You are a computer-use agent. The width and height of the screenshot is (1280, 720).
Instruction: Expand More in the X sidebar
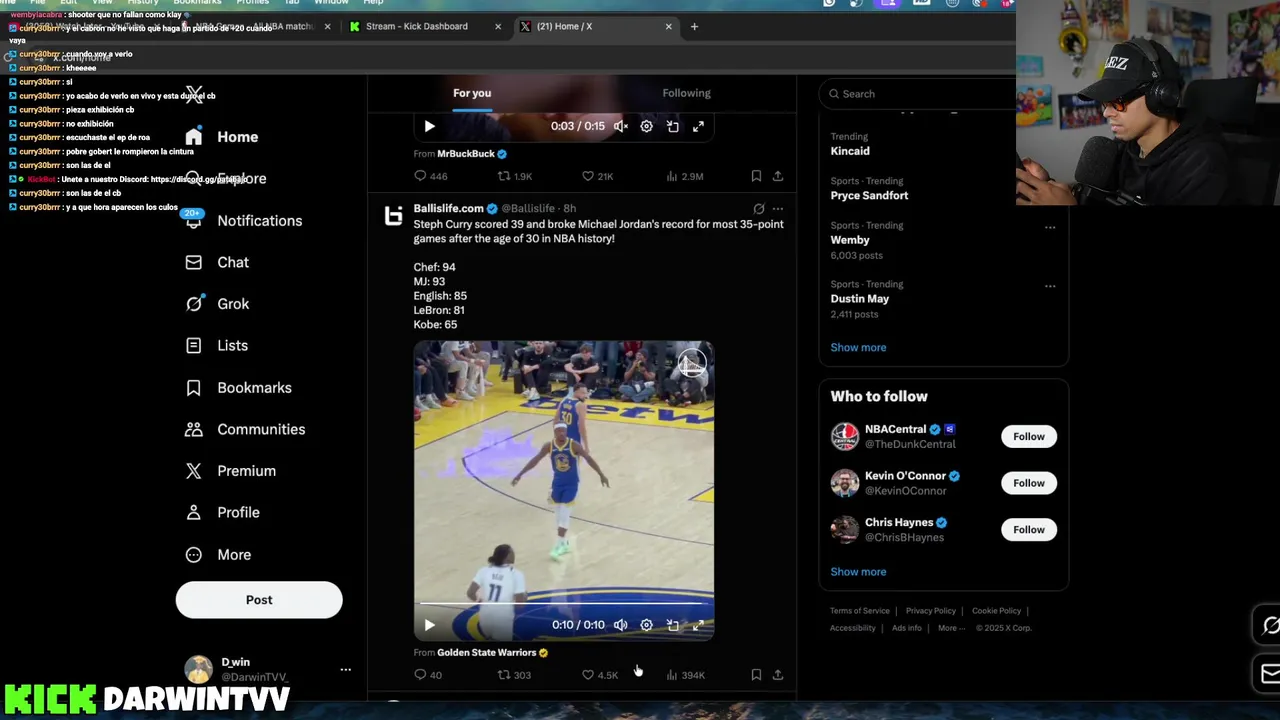tap(218, 555)
